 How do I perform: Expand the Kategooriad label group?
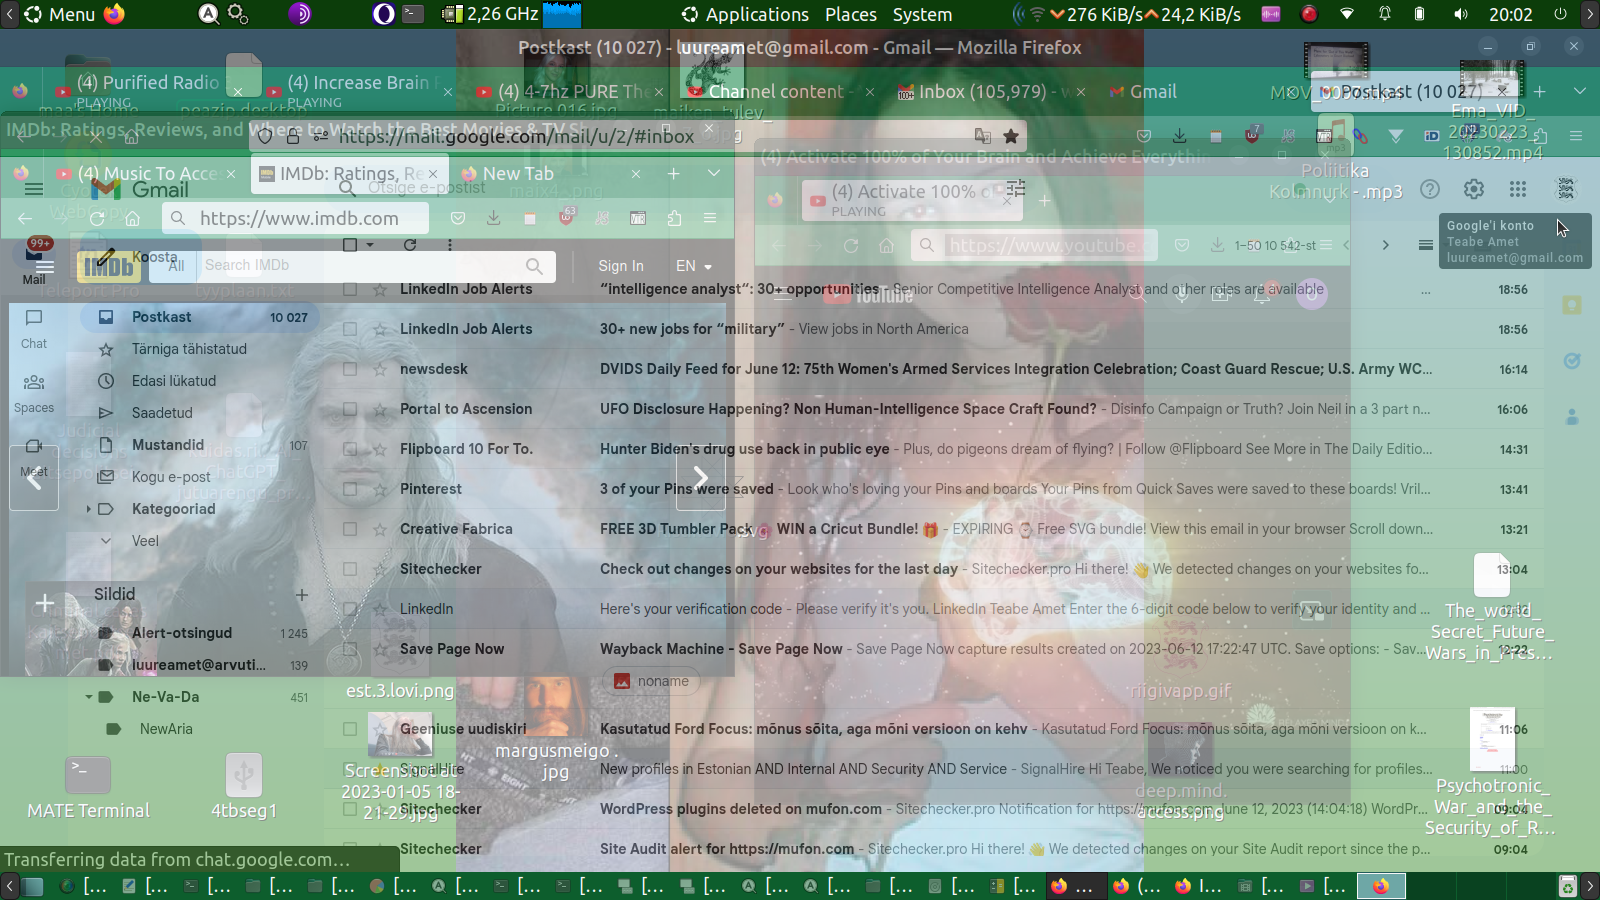click(88, 509)
